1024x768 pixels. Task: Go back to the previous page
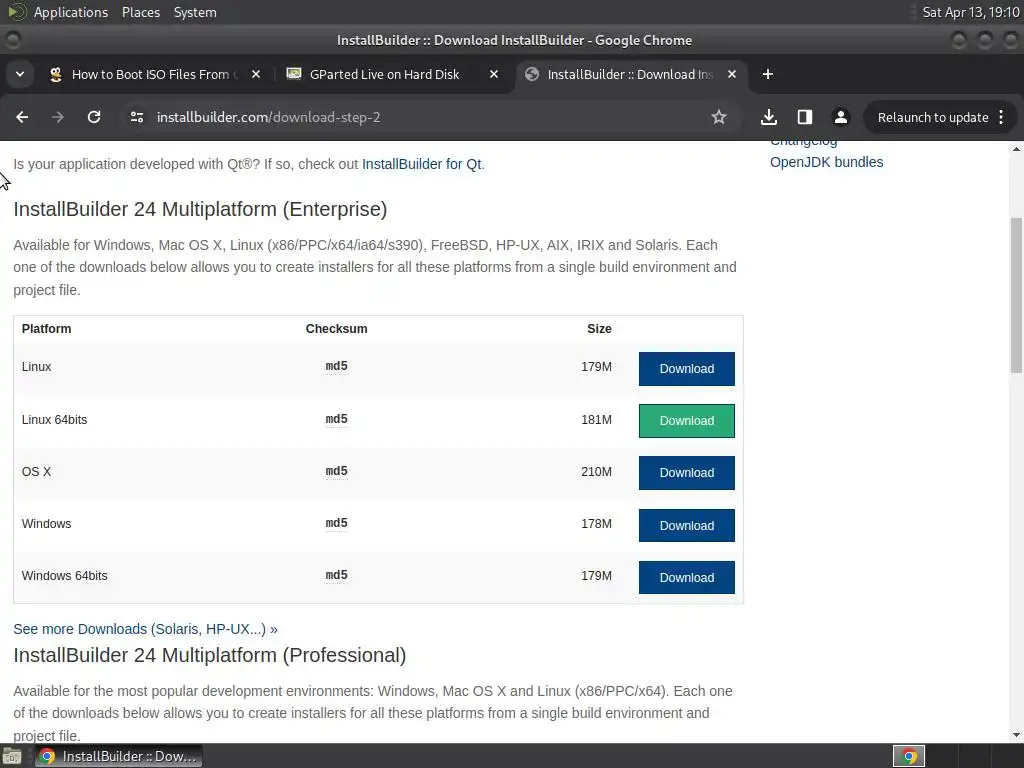22,117
